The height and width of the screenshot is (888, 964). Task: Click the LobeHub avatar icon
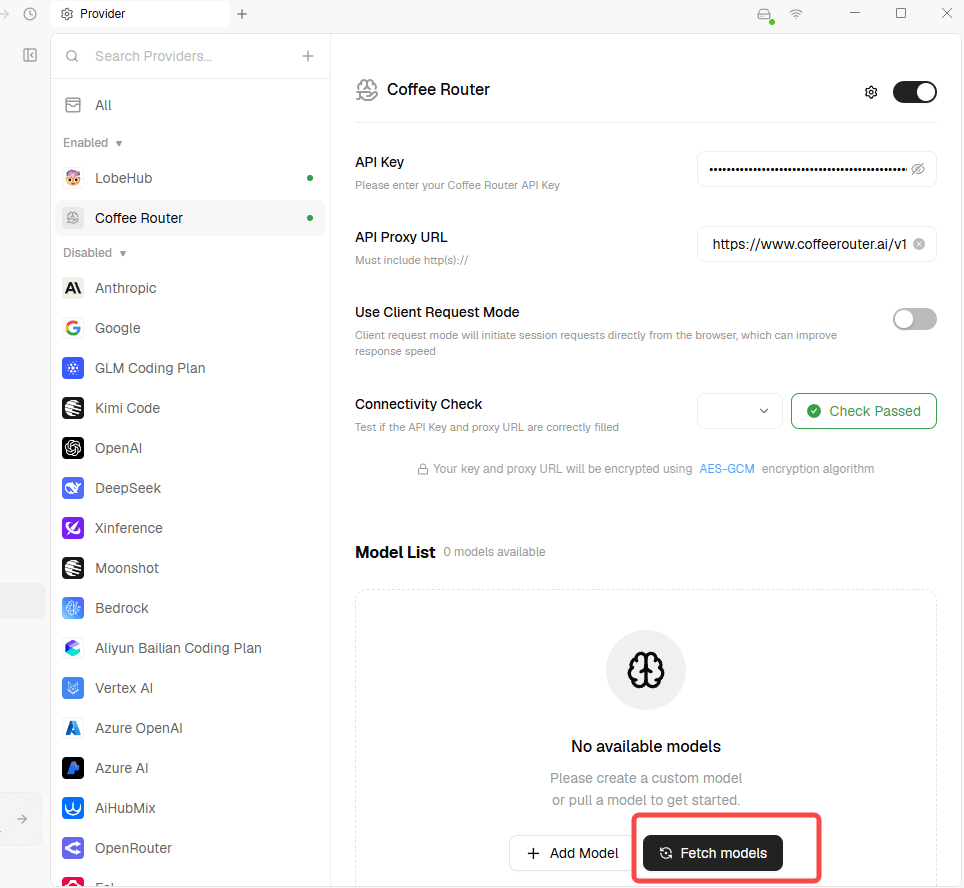(x=73, y=178)
